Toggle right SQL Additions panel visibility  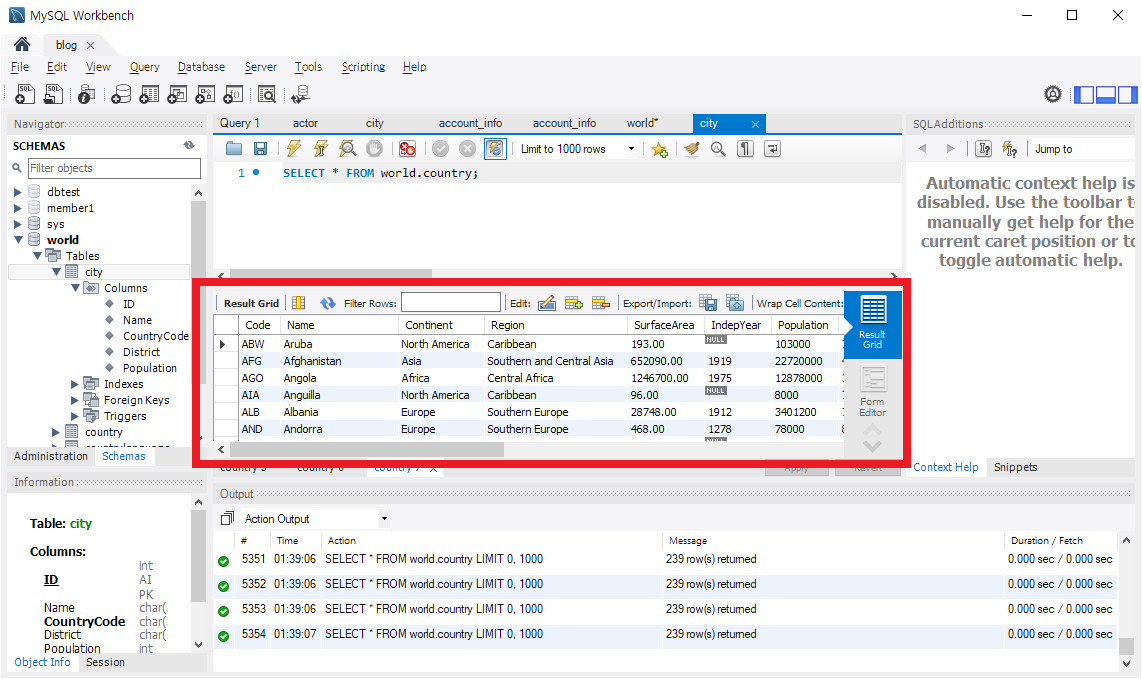click(x=1127, y=95)
